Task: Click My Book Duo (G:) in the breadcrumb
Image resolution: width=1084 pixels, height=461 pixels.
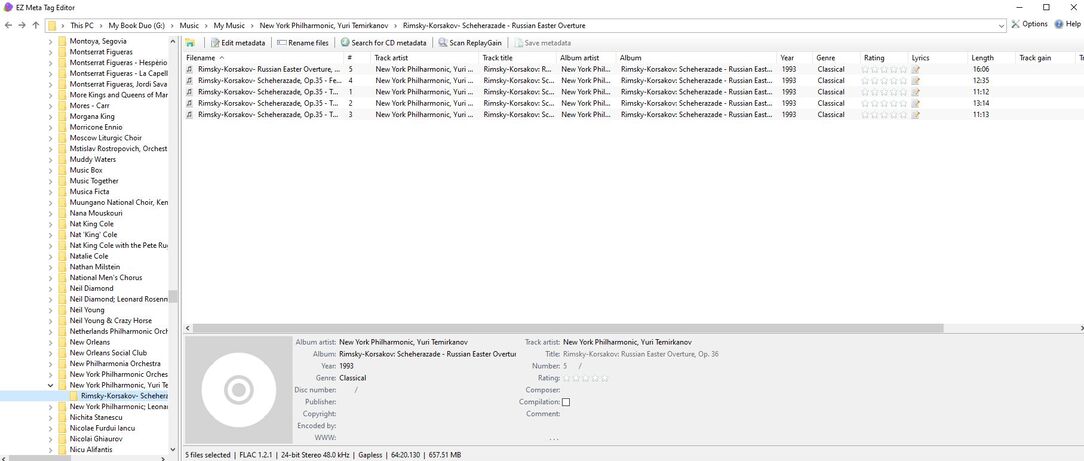Action: coord(136,26)
